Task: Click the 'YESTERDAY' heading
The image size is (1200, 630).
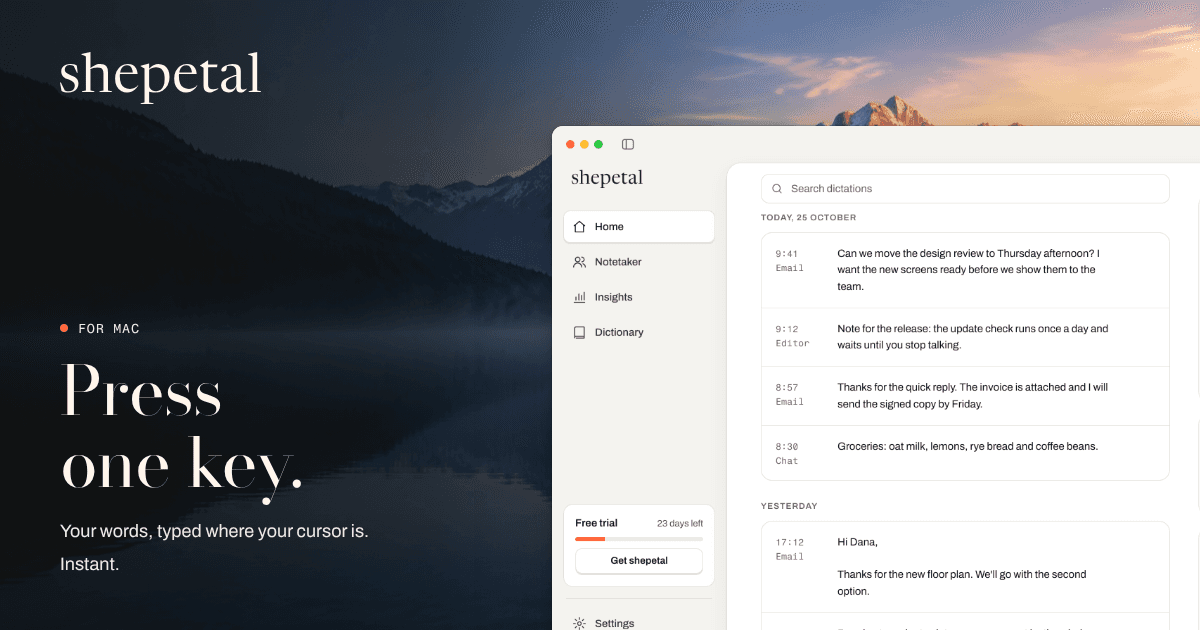Action: click(x=789, y=506)
